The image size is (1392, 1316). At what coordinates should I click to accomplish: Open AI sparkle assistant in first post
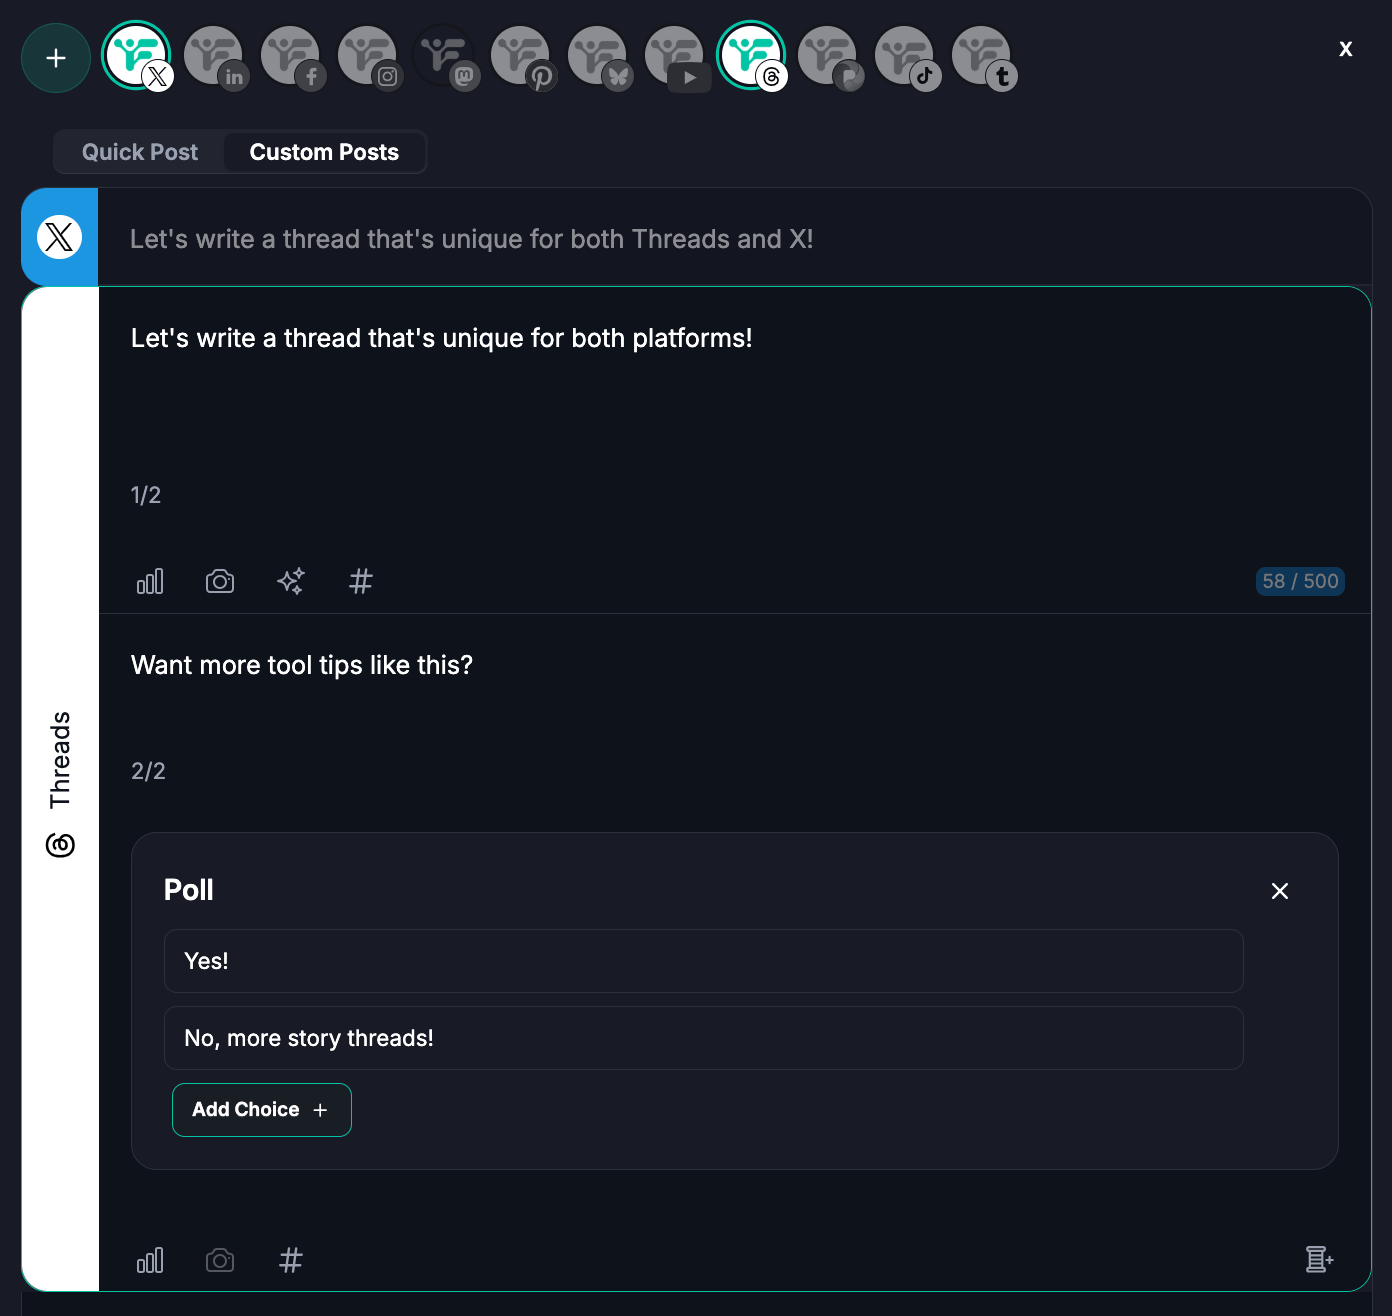[291, 581]
